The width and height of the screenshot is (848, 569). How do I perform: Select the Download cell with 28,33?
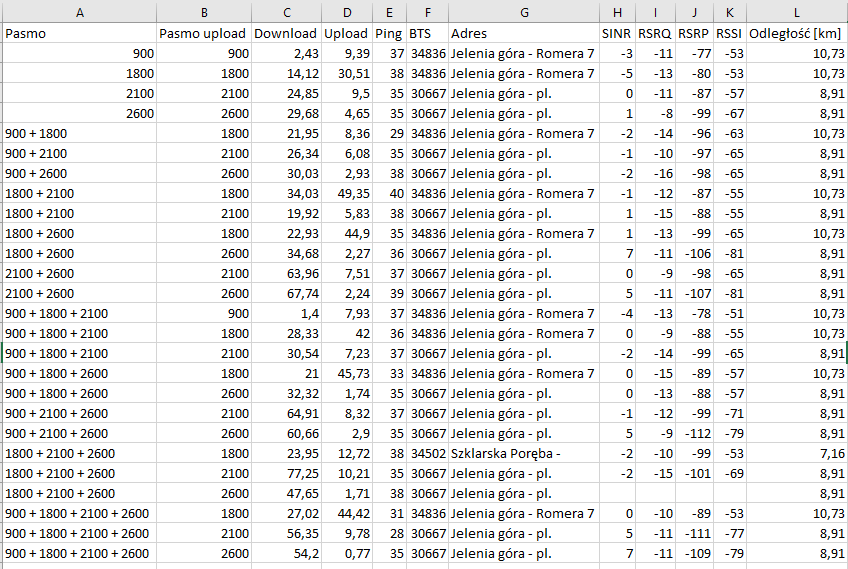click(287, 334)
